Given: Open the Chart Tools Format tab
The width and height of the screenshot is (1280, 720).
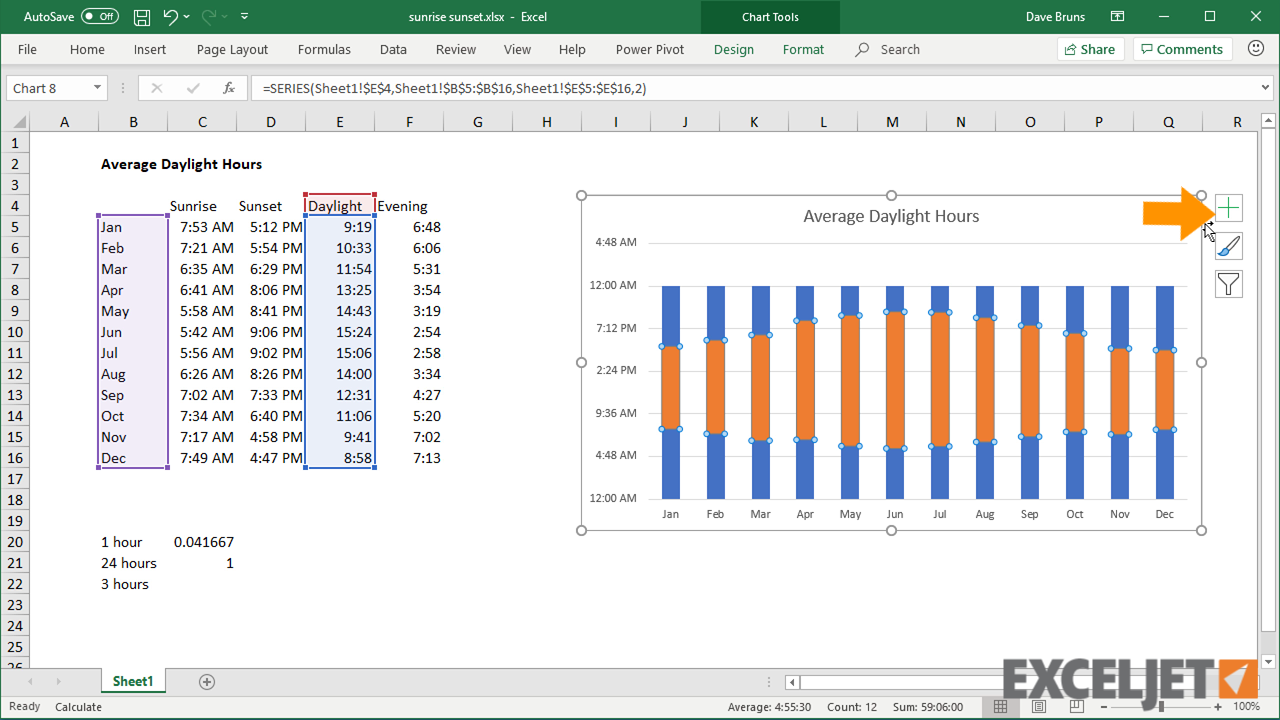Looking at the screenshot, I should point(803,49).
